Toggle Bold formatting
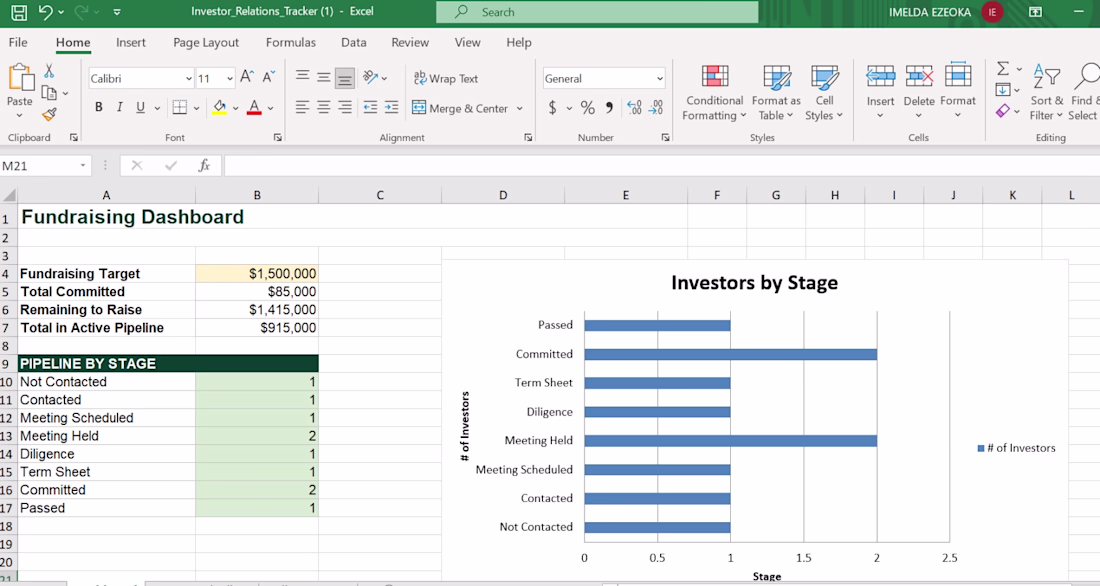Viewport: 1100px width, 586px height. [99, 107]
